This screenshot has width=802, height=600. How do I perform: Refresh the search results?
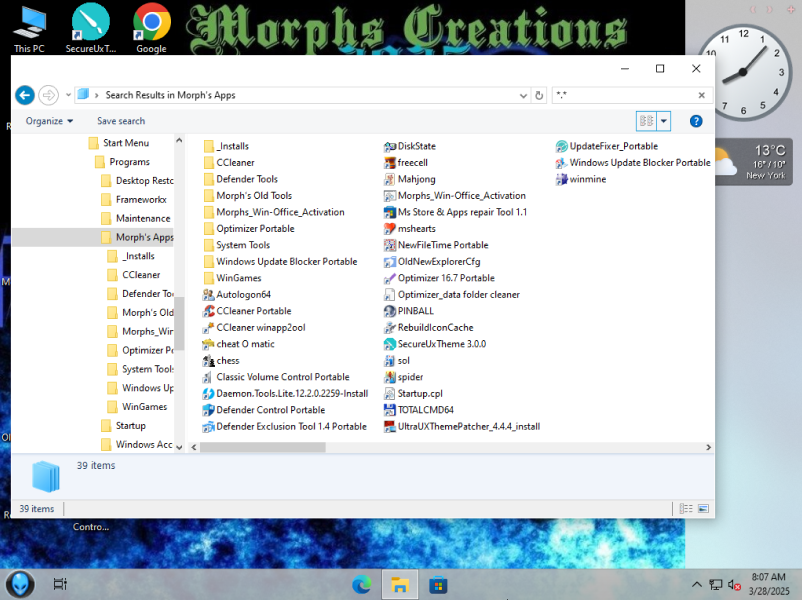[539, 95]
